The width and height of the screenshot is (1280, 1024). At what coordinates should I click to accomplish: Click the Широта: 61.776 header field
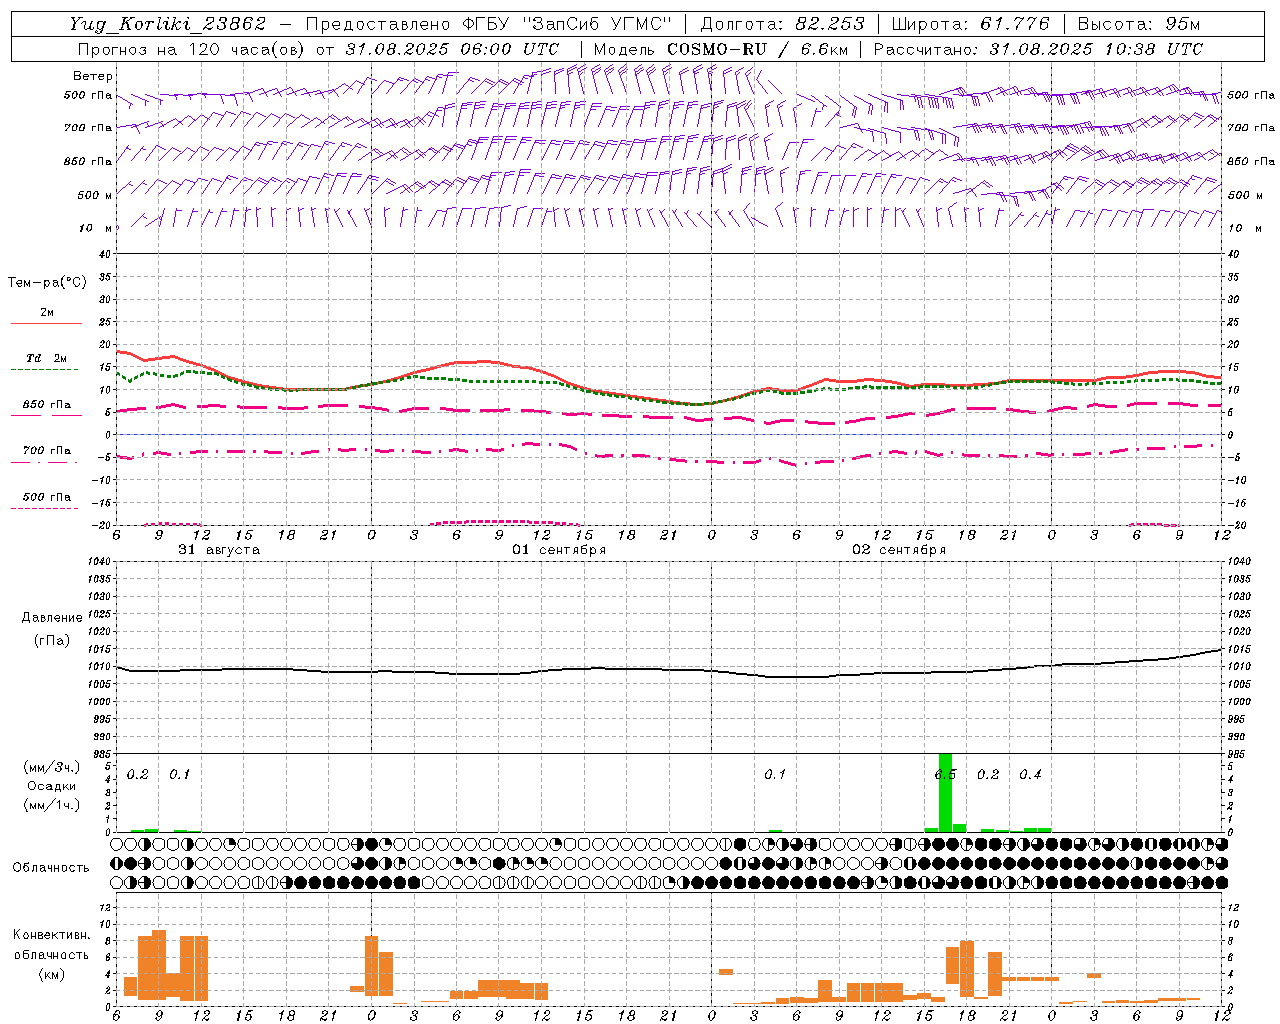[970, 24]
